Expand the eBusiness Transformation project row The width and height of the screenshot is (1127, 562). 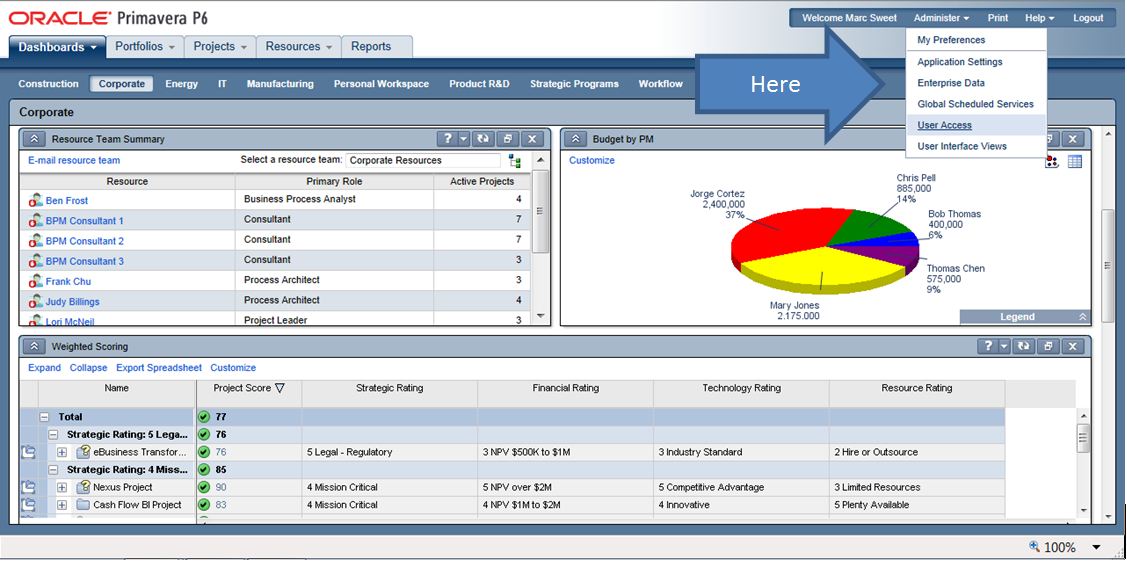(63, 452)
